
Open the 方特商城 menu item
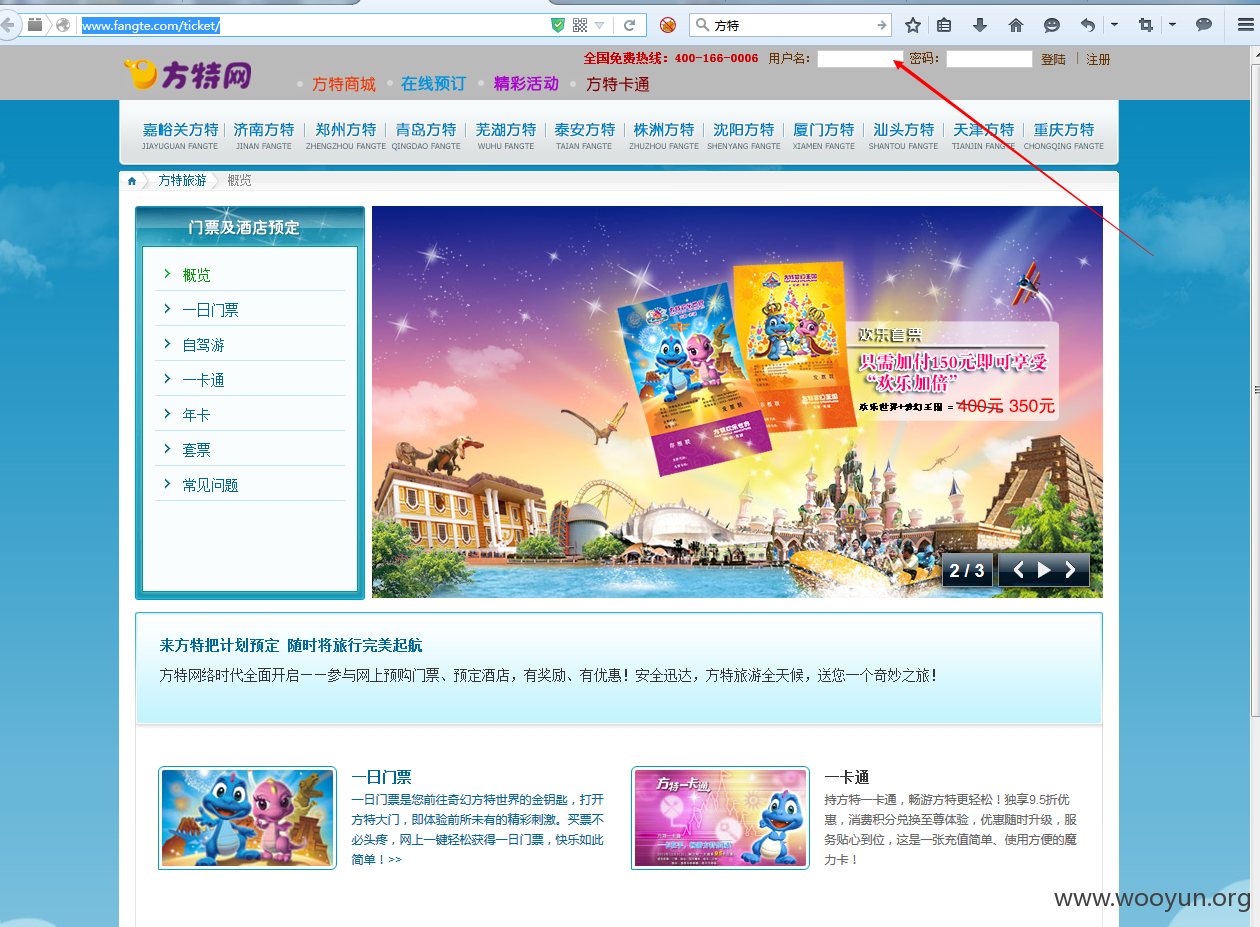tap(344, 84)
